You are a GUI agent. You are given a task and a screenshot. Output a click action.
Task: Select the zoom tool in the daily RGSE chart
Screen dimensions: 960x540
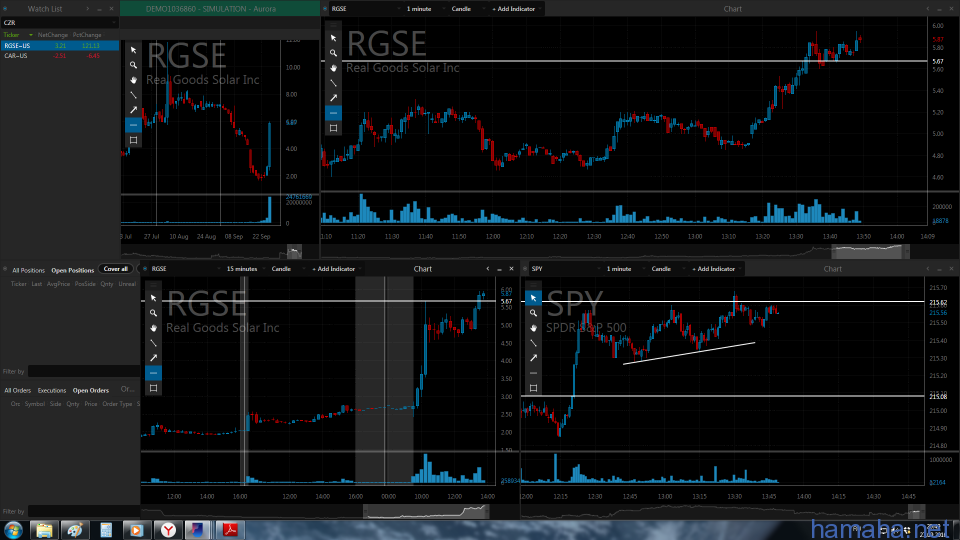(x=133, y=65)
